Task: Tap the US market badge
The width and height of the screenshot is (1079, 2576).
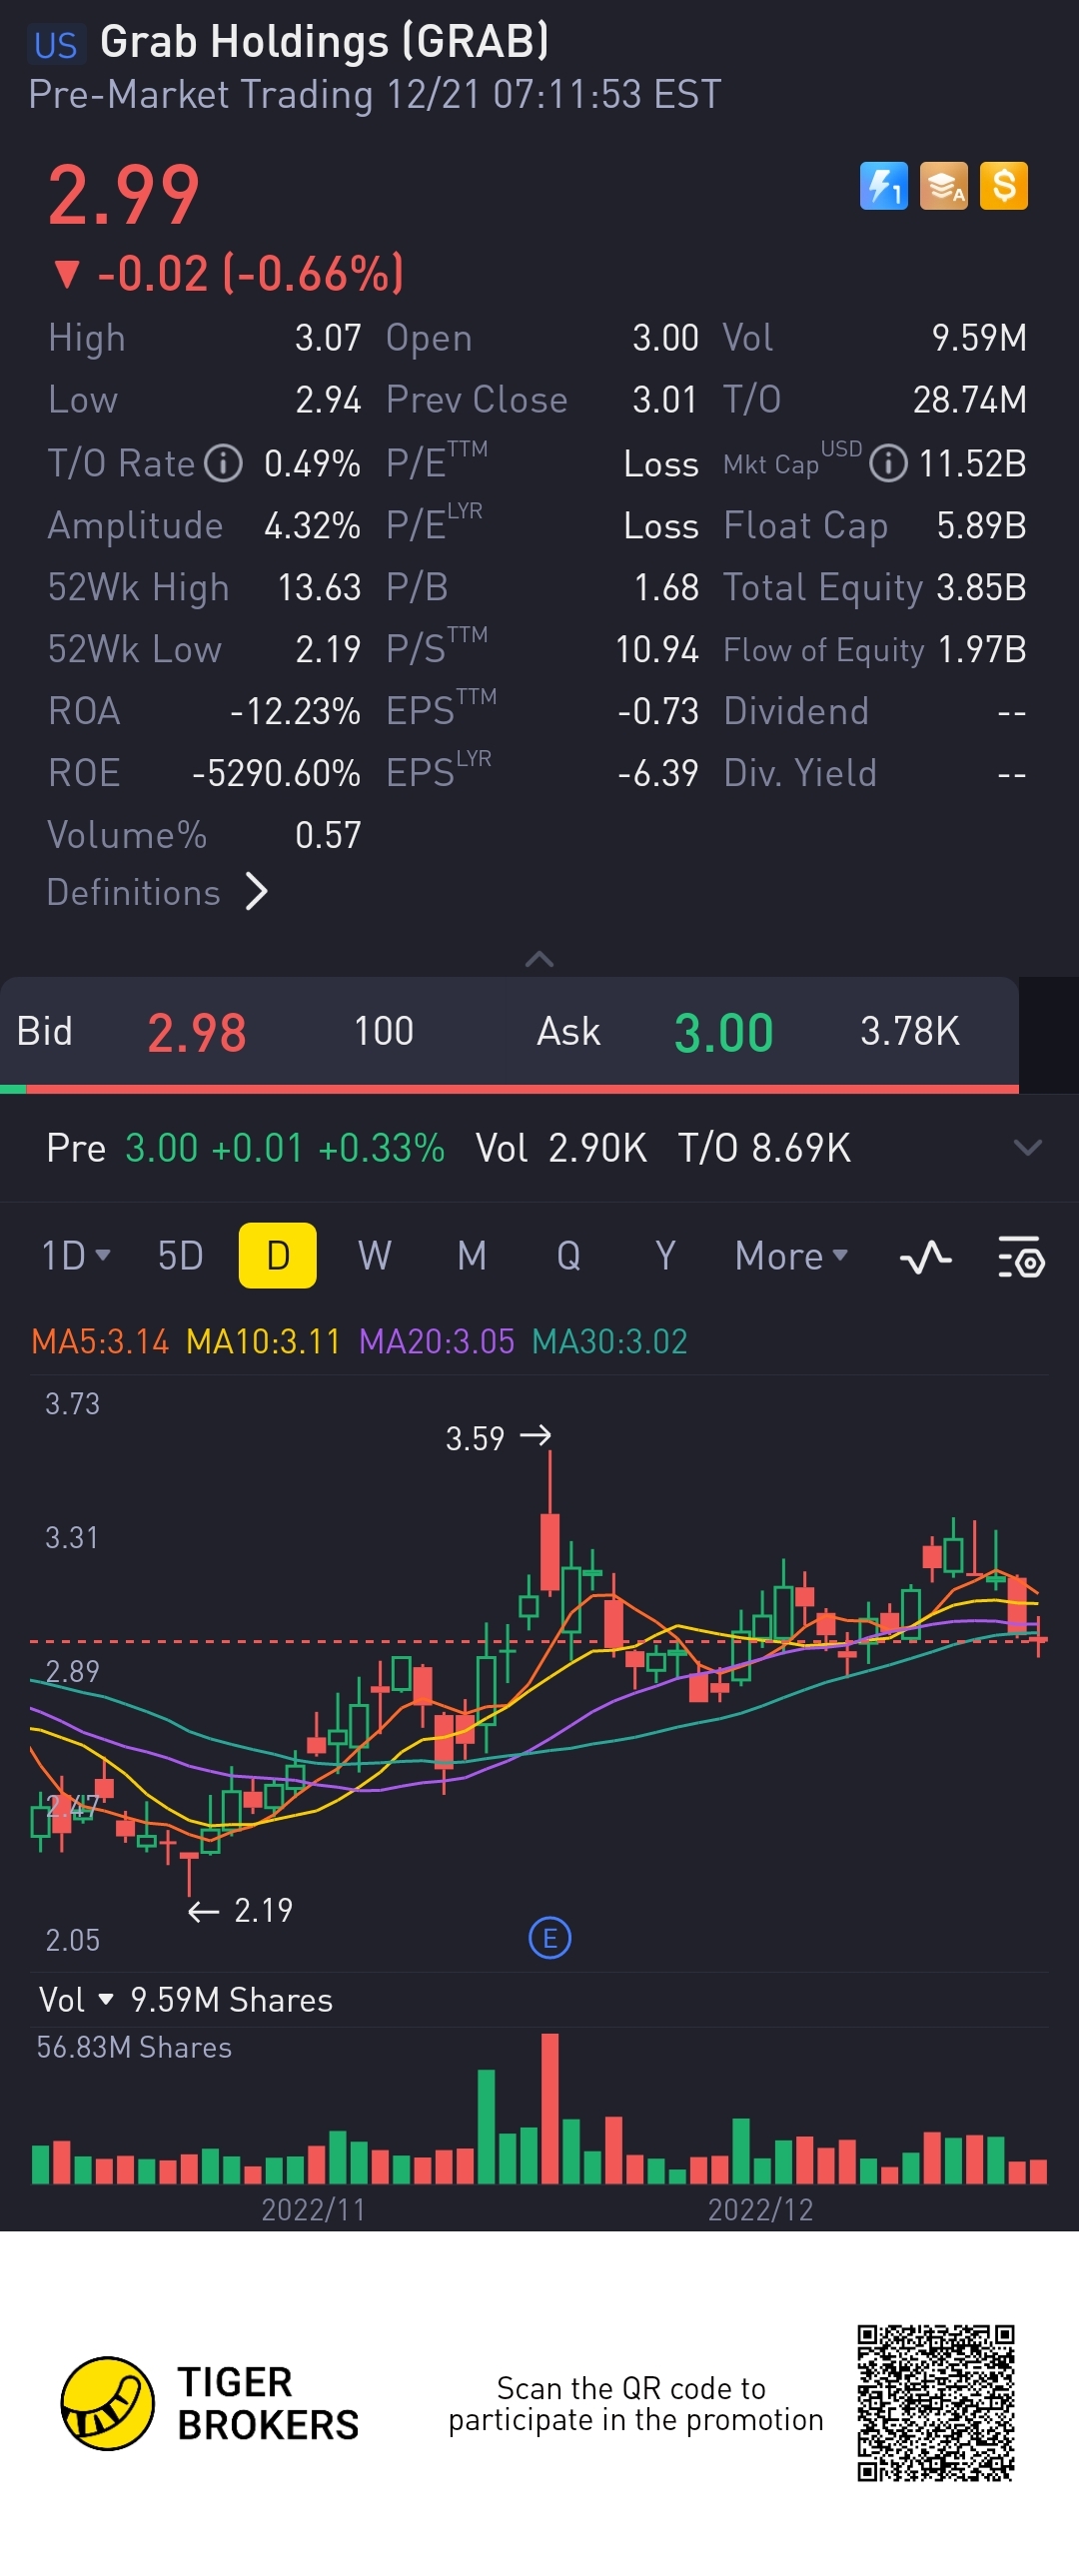Action: pyautogui.click(x=56, y=45)
